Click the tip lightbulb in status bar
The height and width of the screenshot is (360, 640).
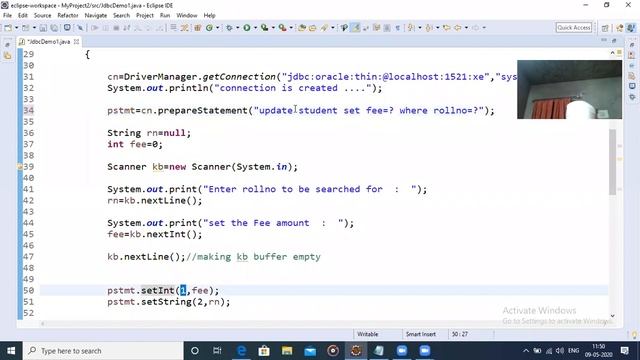(634, 335)
